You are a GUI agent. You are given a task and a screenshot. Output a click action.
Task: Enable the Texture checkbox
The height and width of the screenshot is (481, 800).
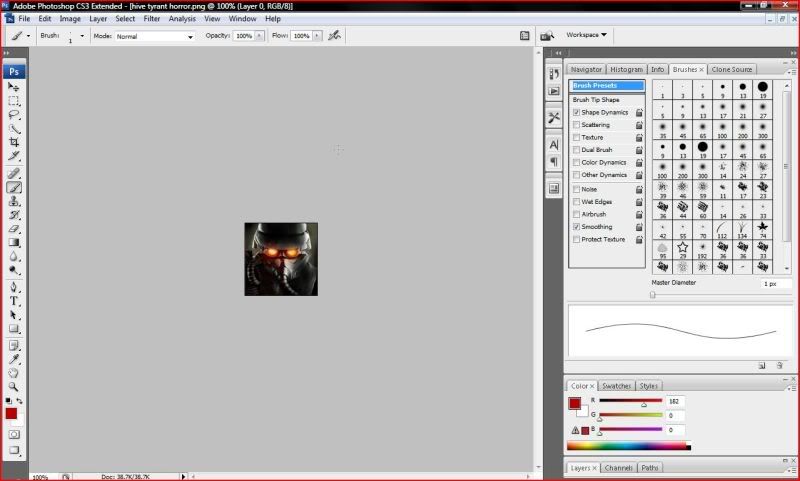577,138
